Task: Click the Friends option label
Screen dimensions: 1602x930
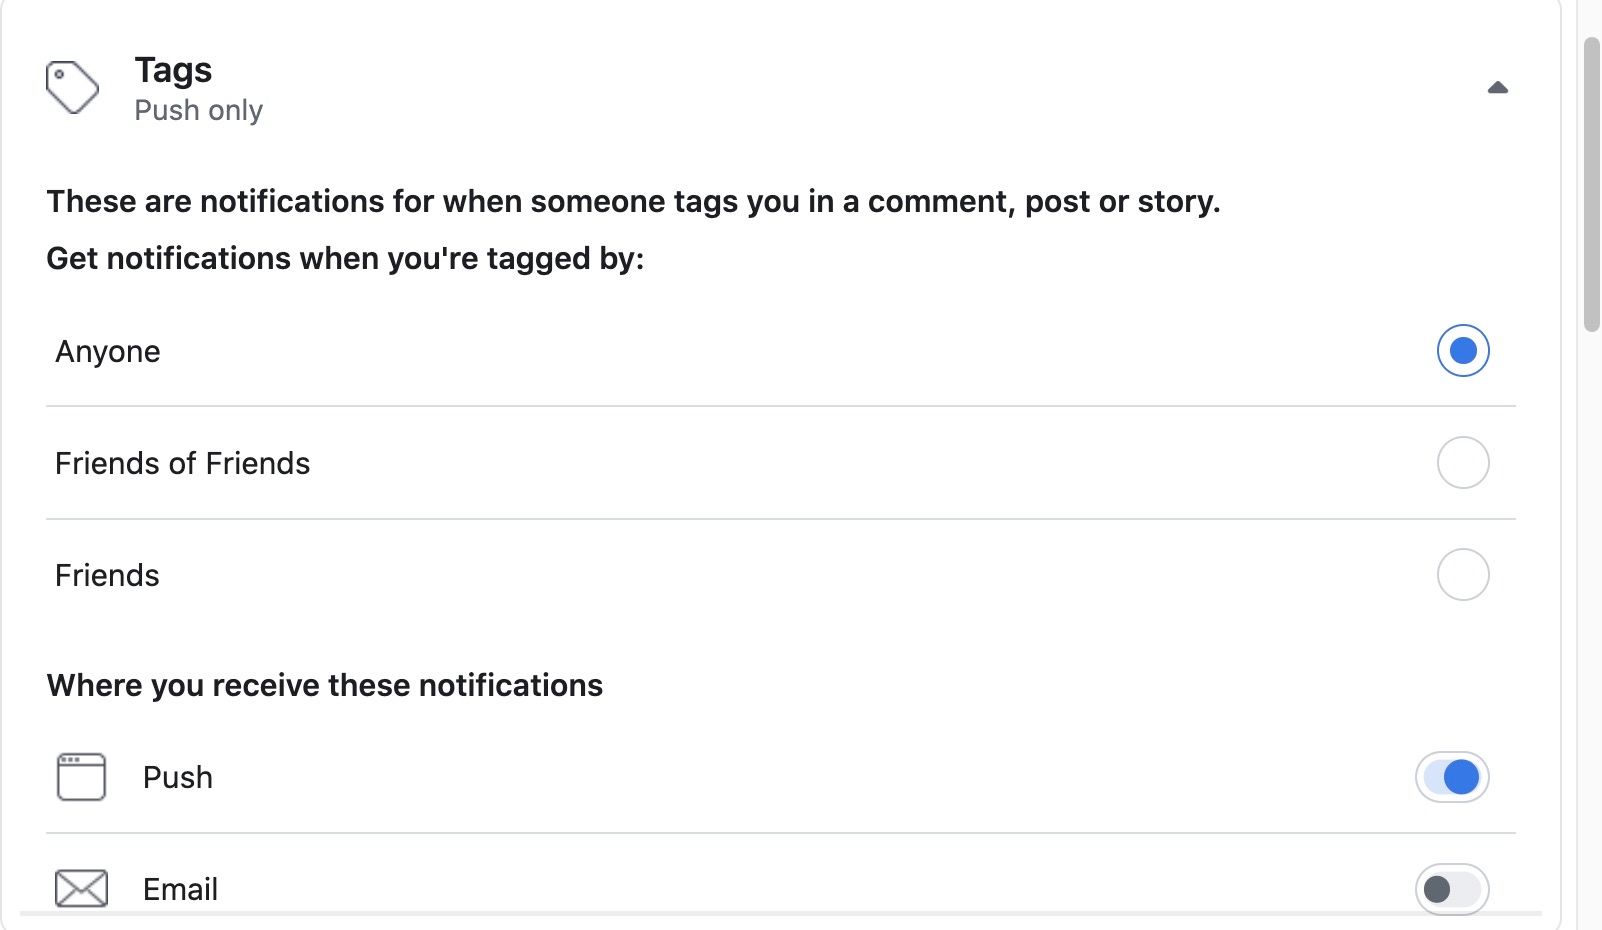Action: [107, 576]
